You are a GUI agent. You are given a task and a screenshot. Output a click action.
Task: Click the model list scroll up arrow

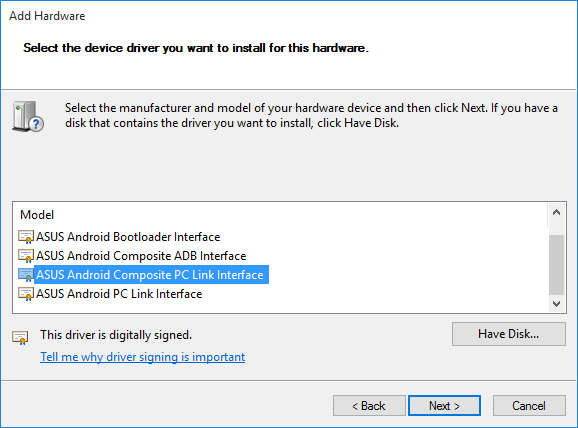pos(557,212)
